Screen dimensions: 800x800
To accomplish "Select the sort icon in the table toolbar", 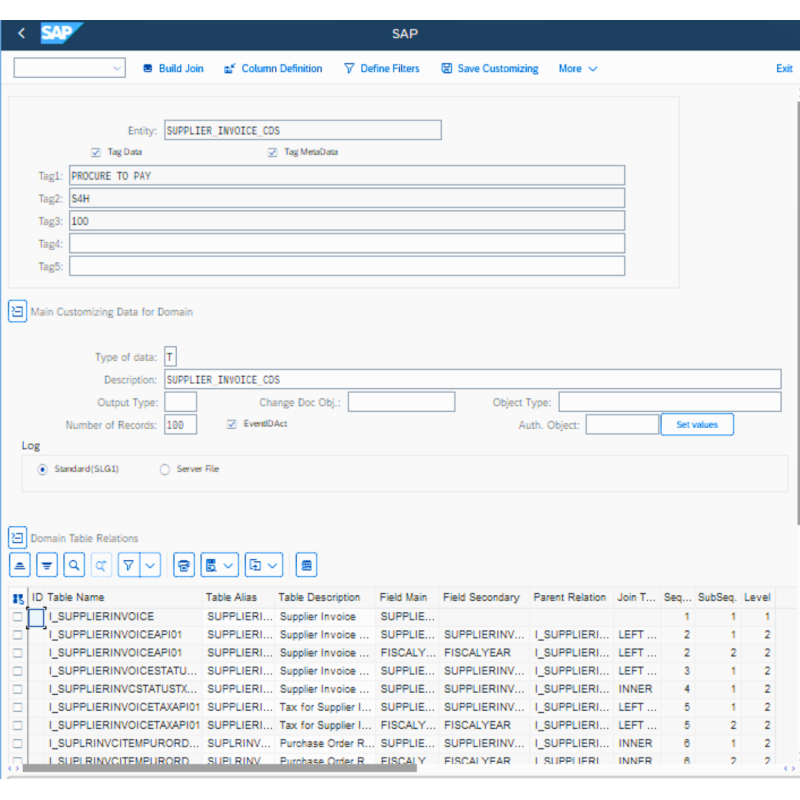I will (22, 564).
